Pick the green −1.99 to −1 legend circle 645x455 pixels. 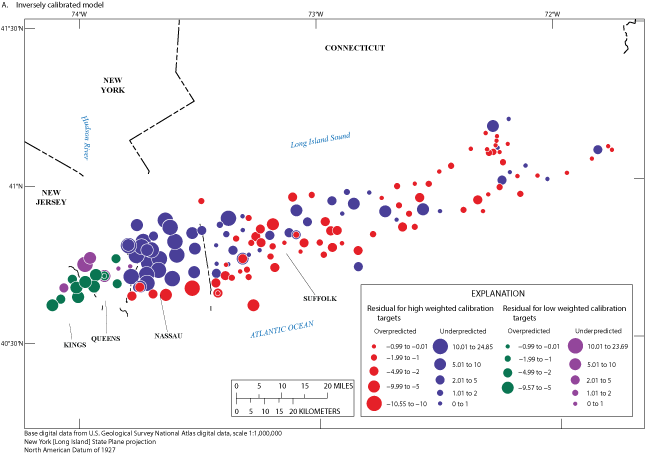click(x=507, y=357)
